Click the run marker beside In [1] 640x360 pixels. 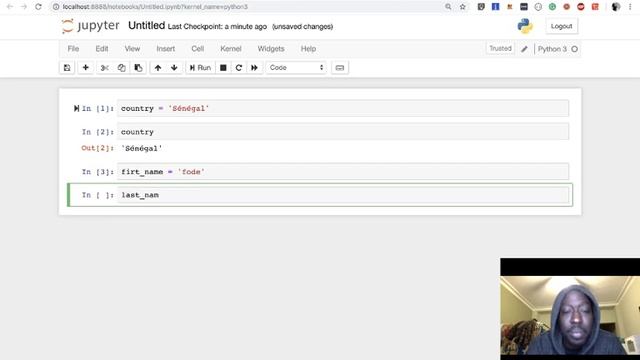tap(76, 109)
